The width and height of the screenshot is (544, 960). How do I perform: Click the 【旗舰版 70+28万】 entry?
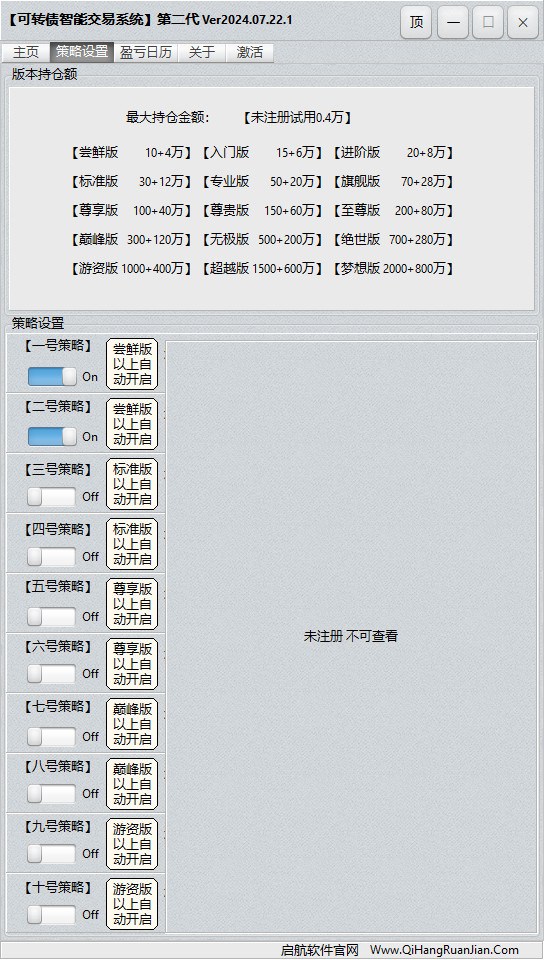[393, 181]
